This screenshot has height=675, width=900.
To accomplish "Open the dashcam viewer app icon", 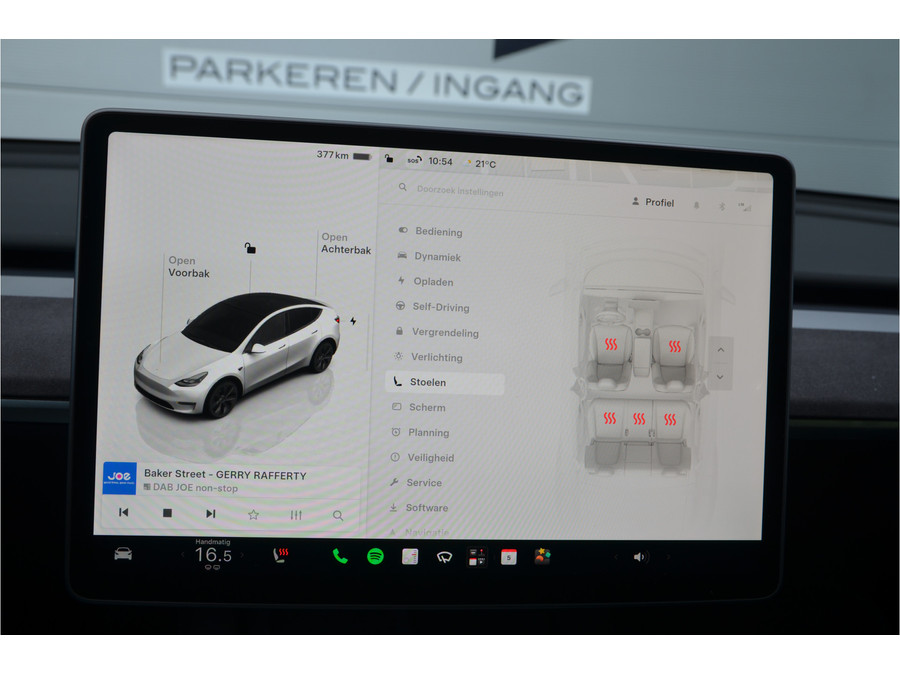I will tap(477, 557).
